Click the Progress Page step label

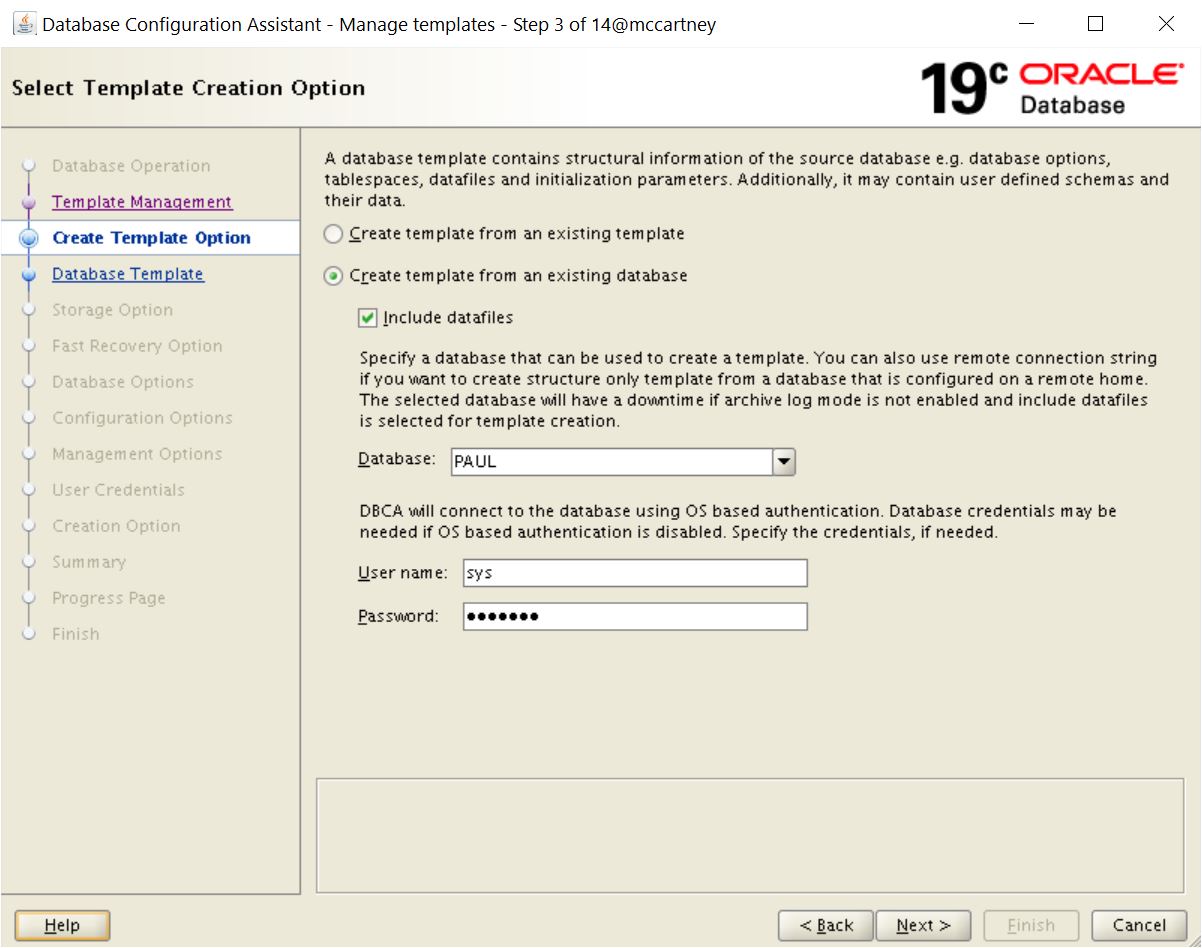point(109,598)
